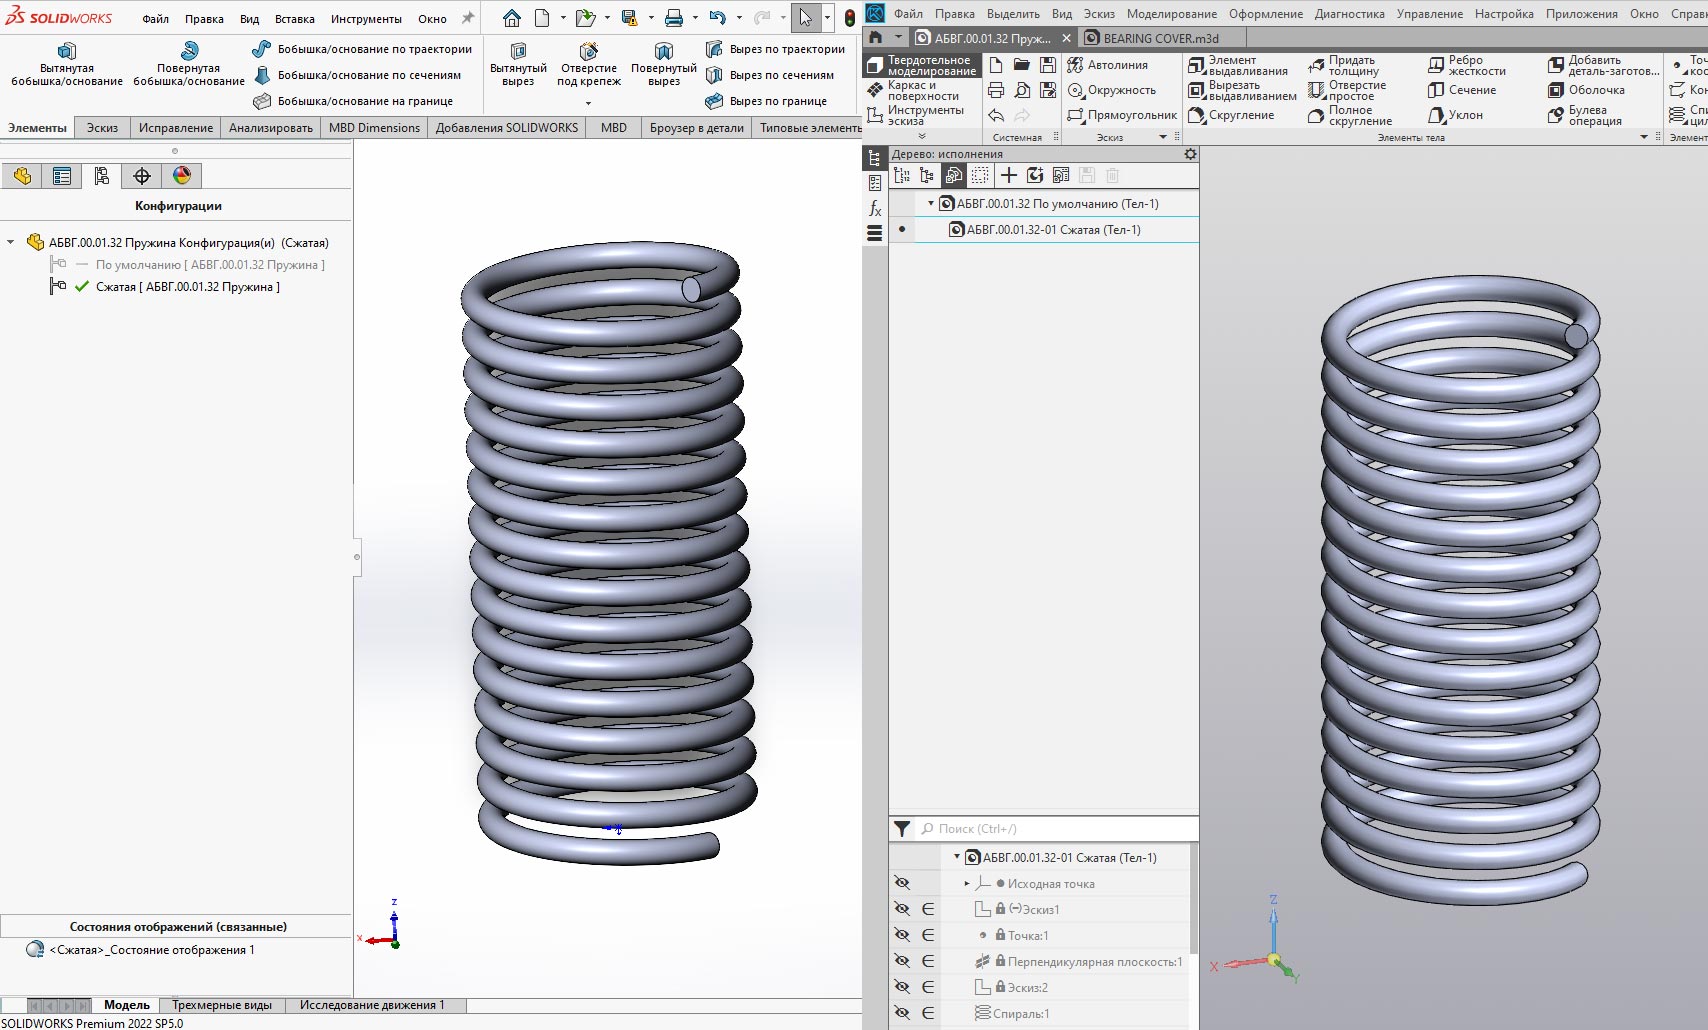Select the Повернутый вырез revolved cut tool
This screenshot has width=1708, height=1030.
663,64
